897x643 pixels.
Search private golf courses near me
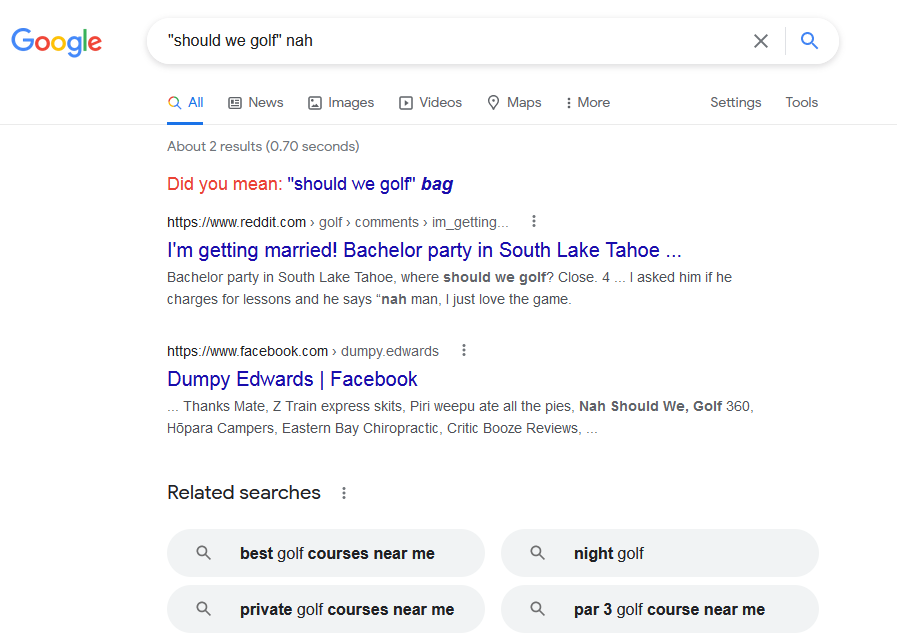pos(326,609)
